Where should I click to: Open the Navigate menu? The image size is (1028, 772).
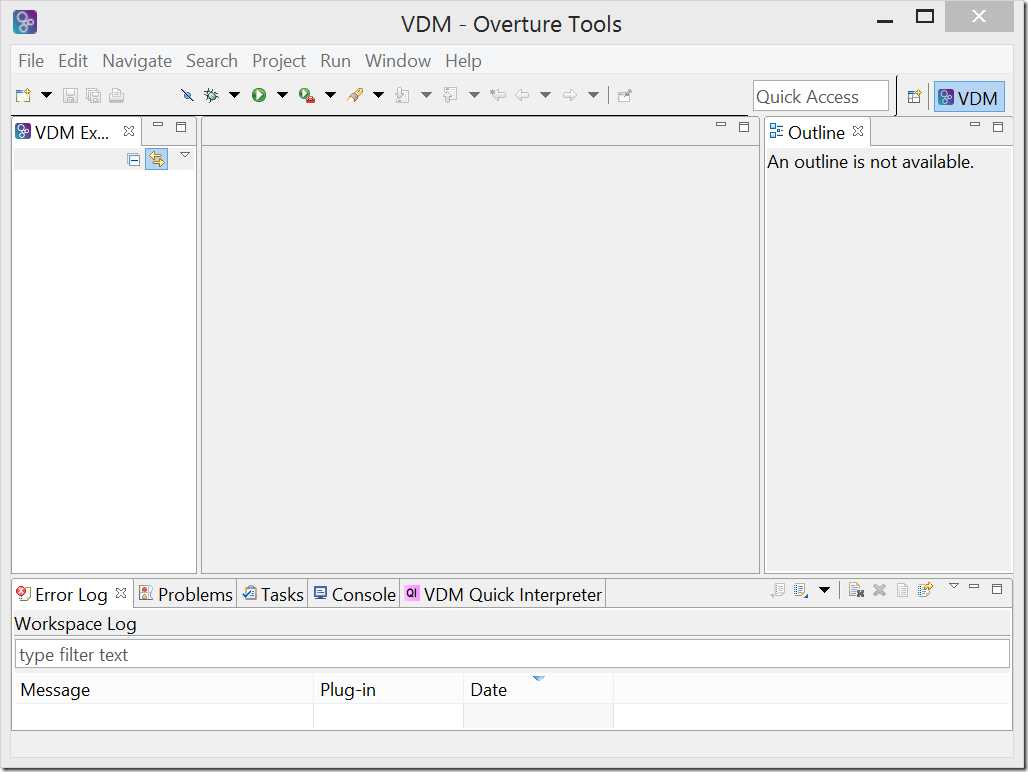tap(137, 61)
